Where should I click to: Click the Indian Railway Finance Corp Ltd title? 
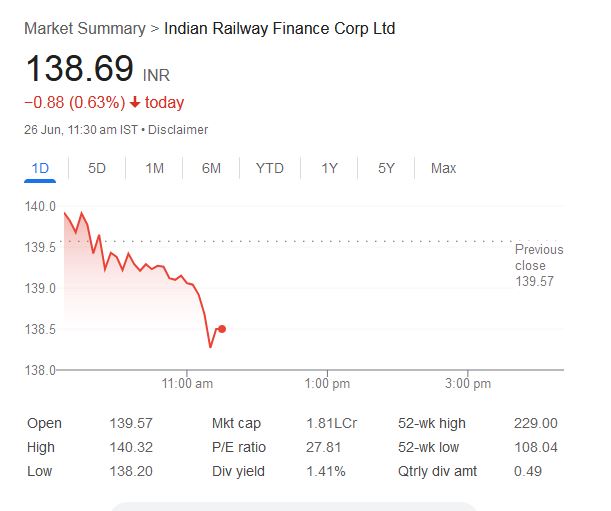[279, 28]
